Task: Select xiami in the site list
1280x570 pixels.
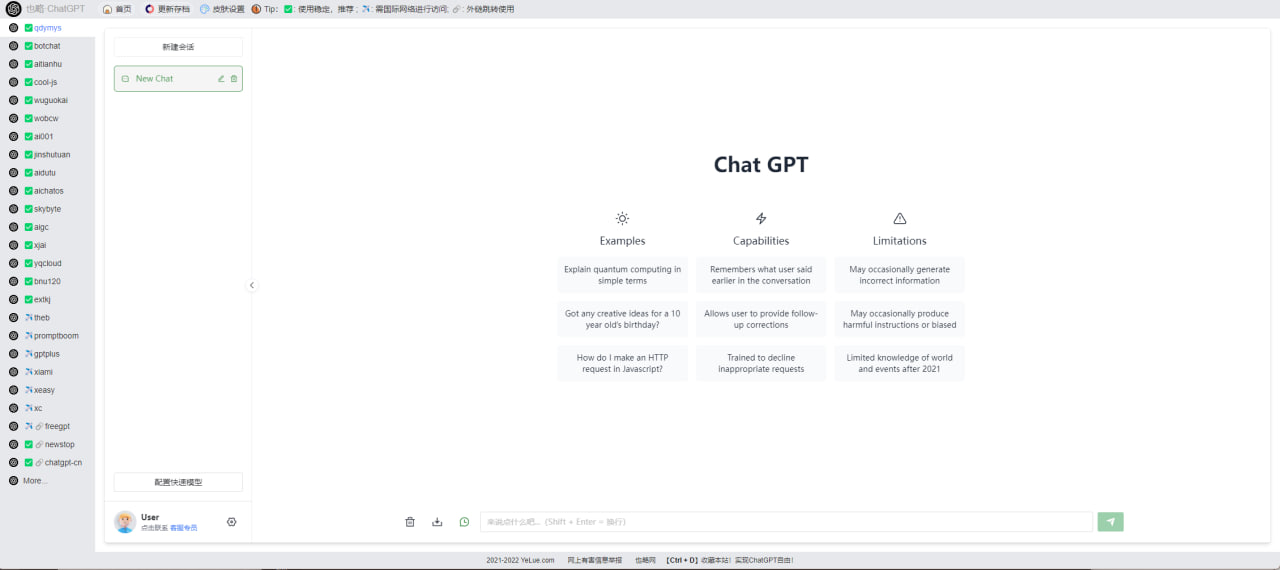Action: click(x=47, y=372)
